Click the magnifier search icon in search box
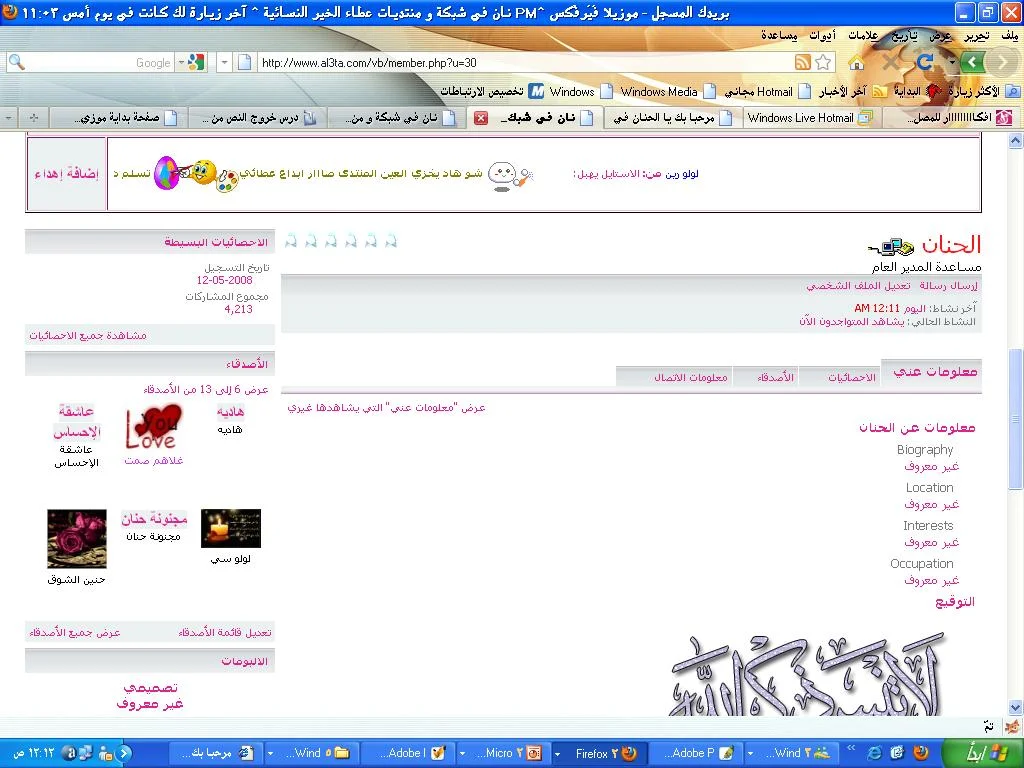This screenshot has height=768, width=1024. (16, 62)
